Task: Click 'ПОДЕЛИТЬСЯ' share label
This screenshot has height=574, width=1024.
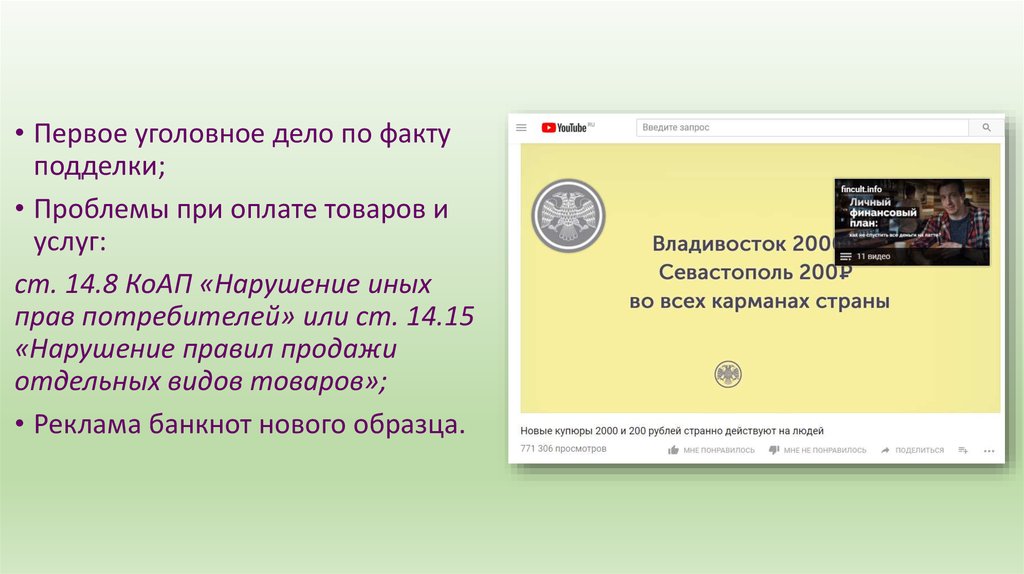Action: point(920,450)
